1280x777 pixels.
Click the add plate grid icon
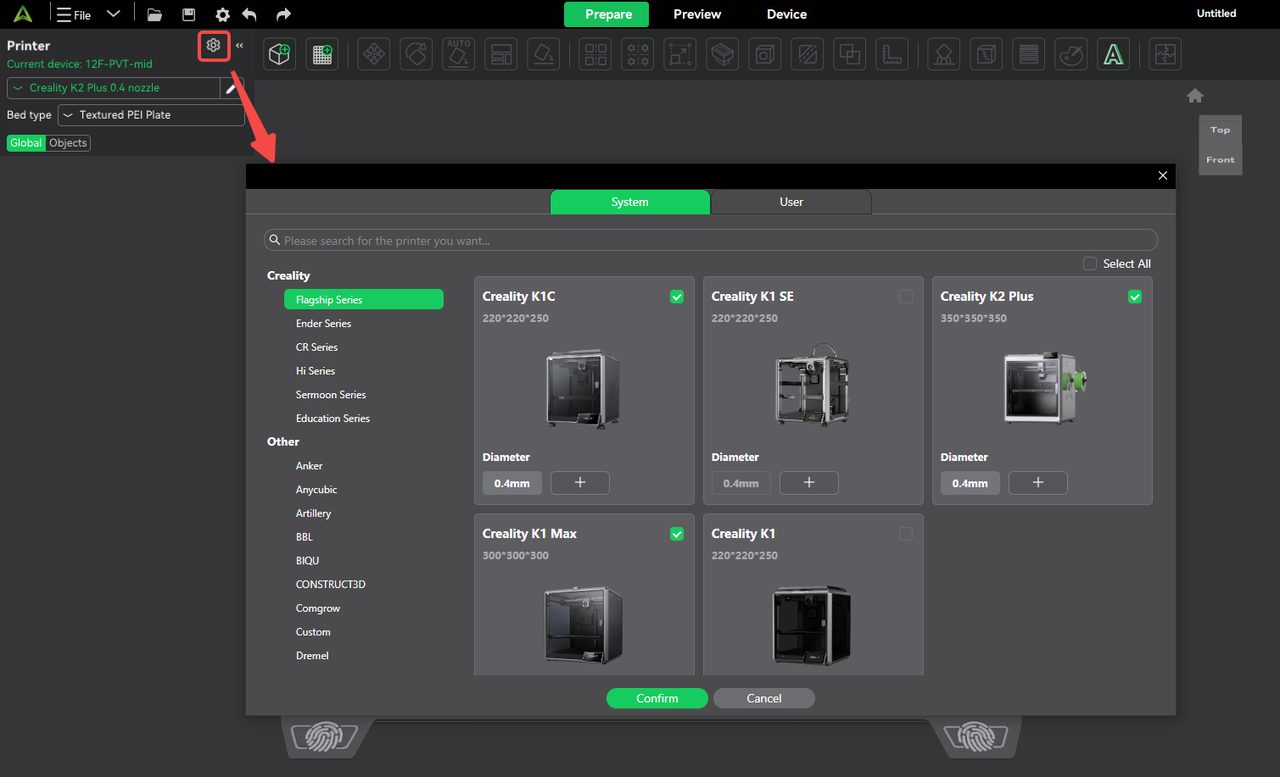point(322,55)
